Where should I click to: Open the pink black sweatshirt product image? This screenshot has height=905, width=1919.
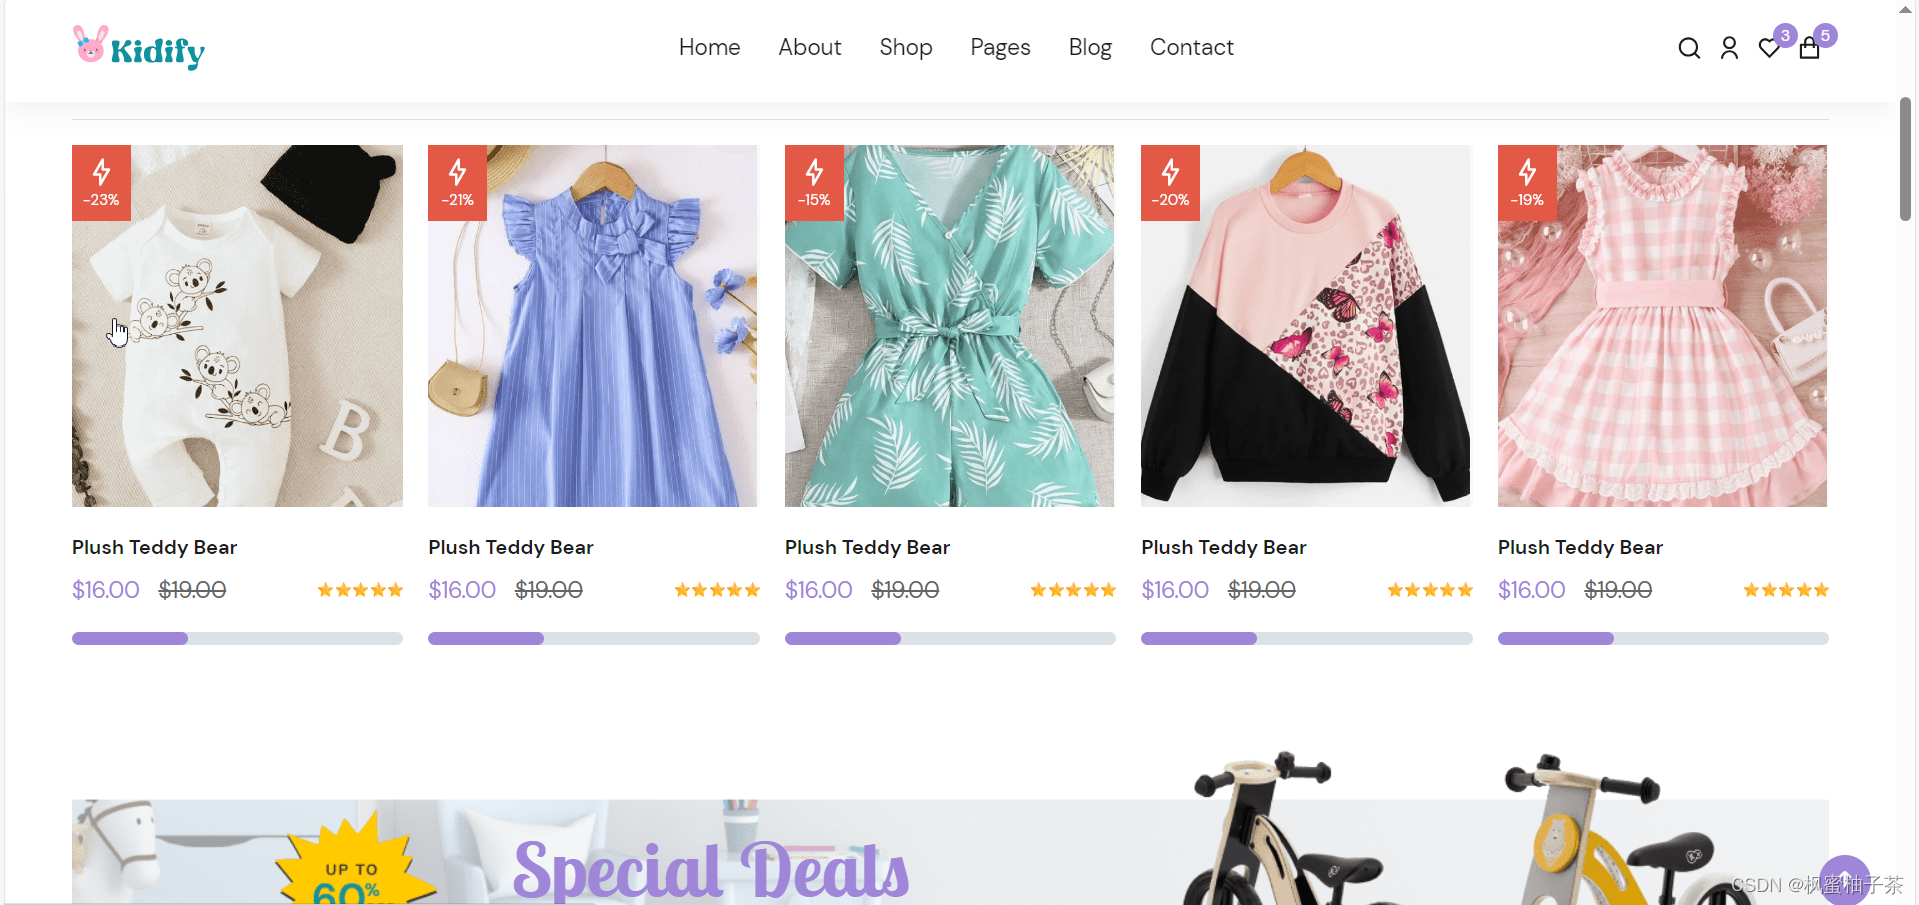pos(1306,326)
